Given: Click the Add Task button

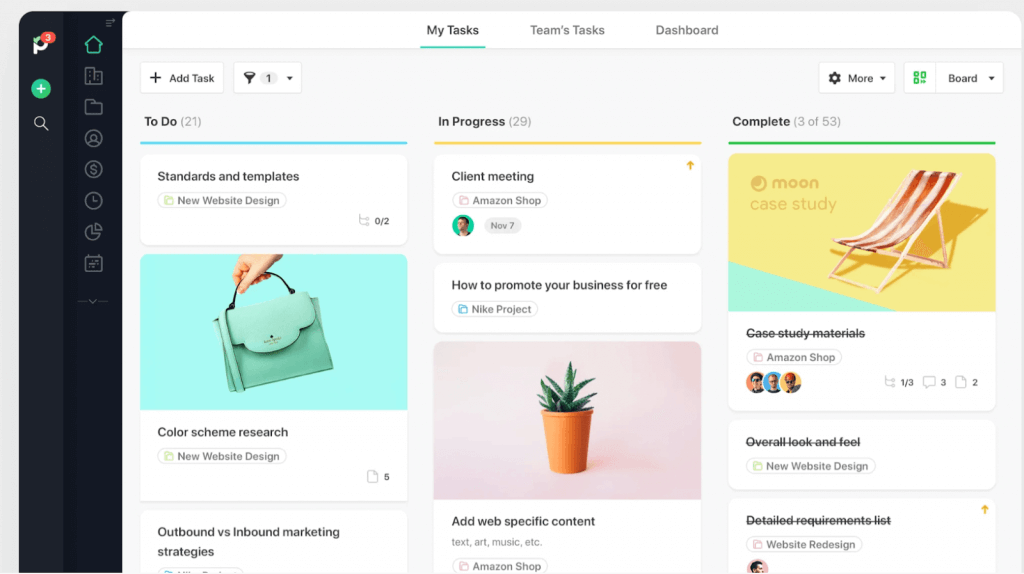Looking at the screenshot, I should [182, 78].
